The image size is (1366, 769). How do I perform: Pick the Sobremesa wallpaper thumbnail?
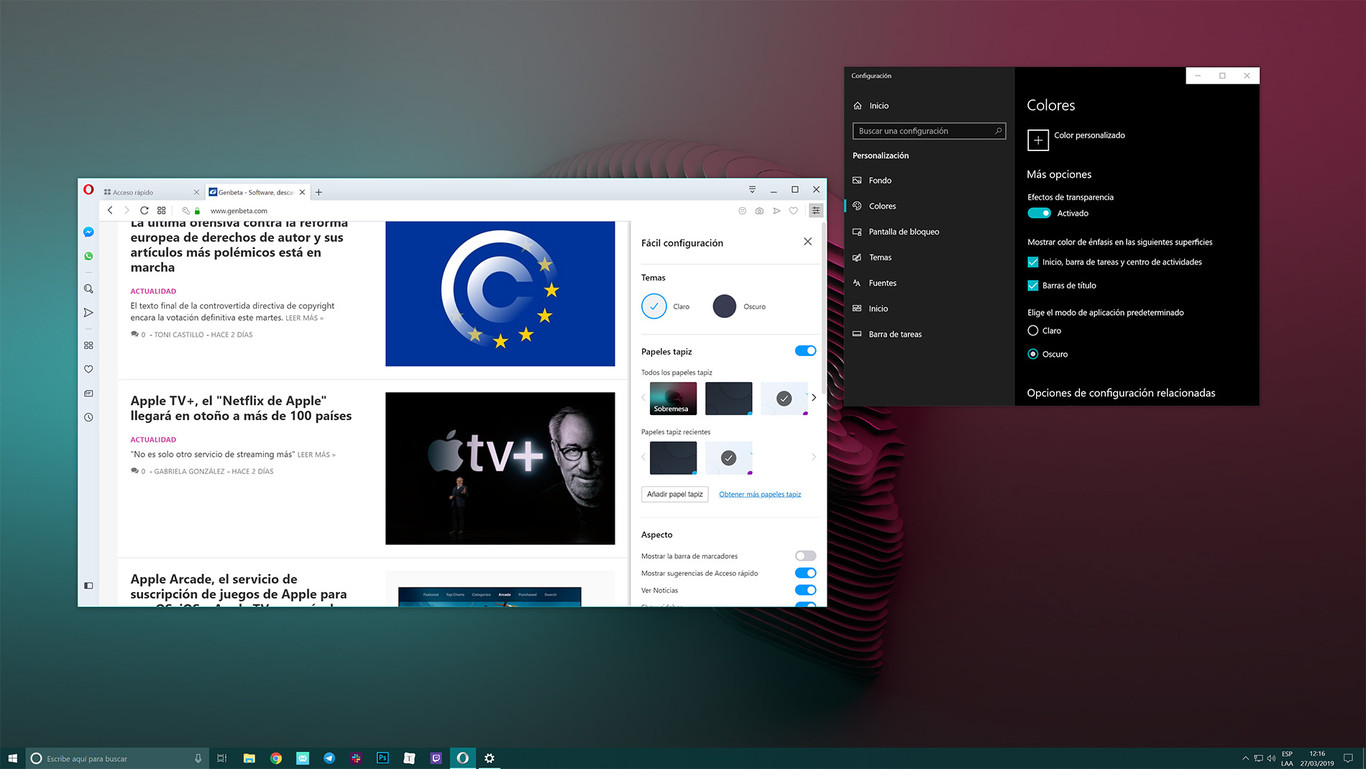click(672, 397)
